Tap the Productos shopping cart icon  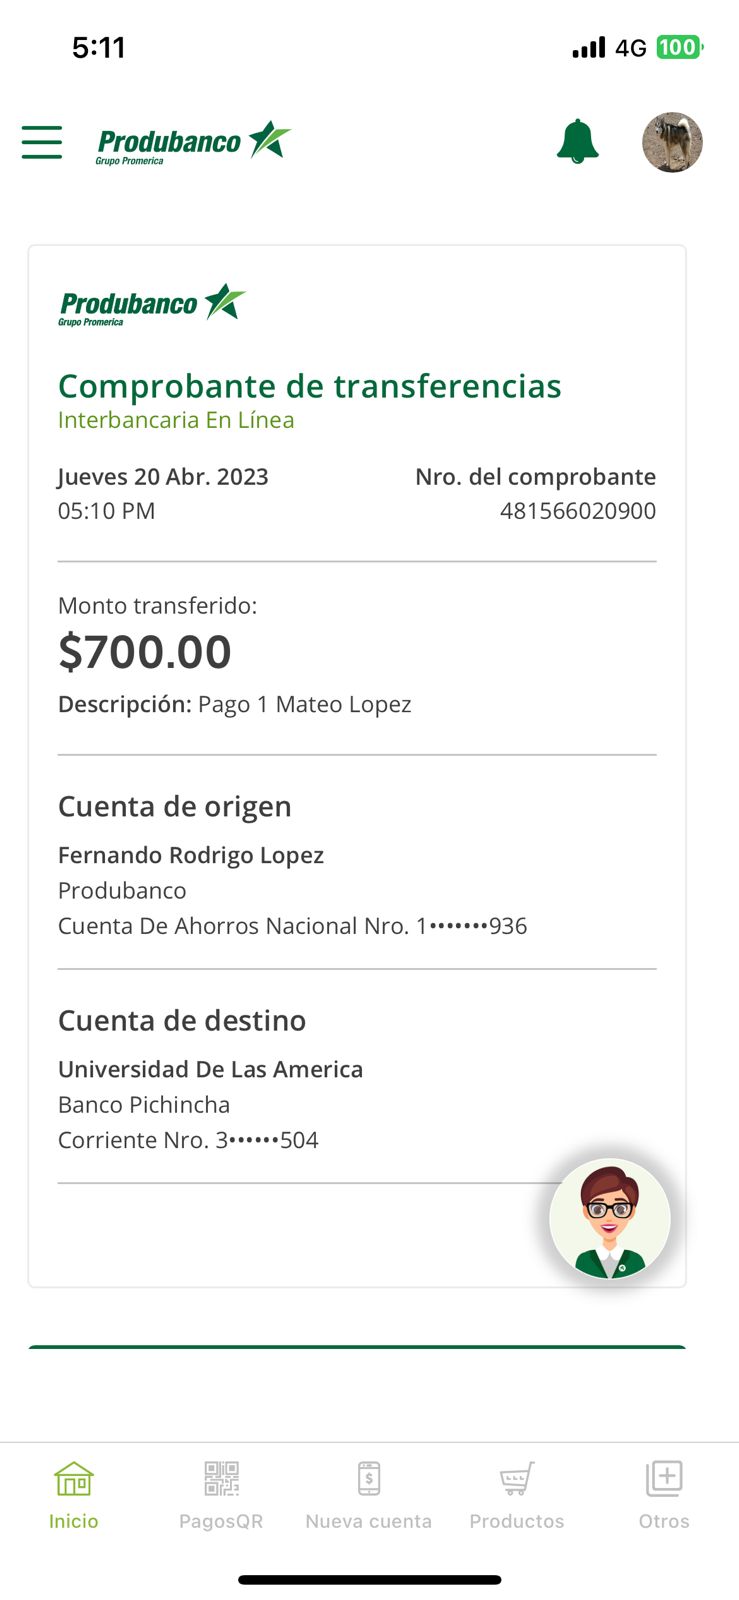coord(517,1478)
